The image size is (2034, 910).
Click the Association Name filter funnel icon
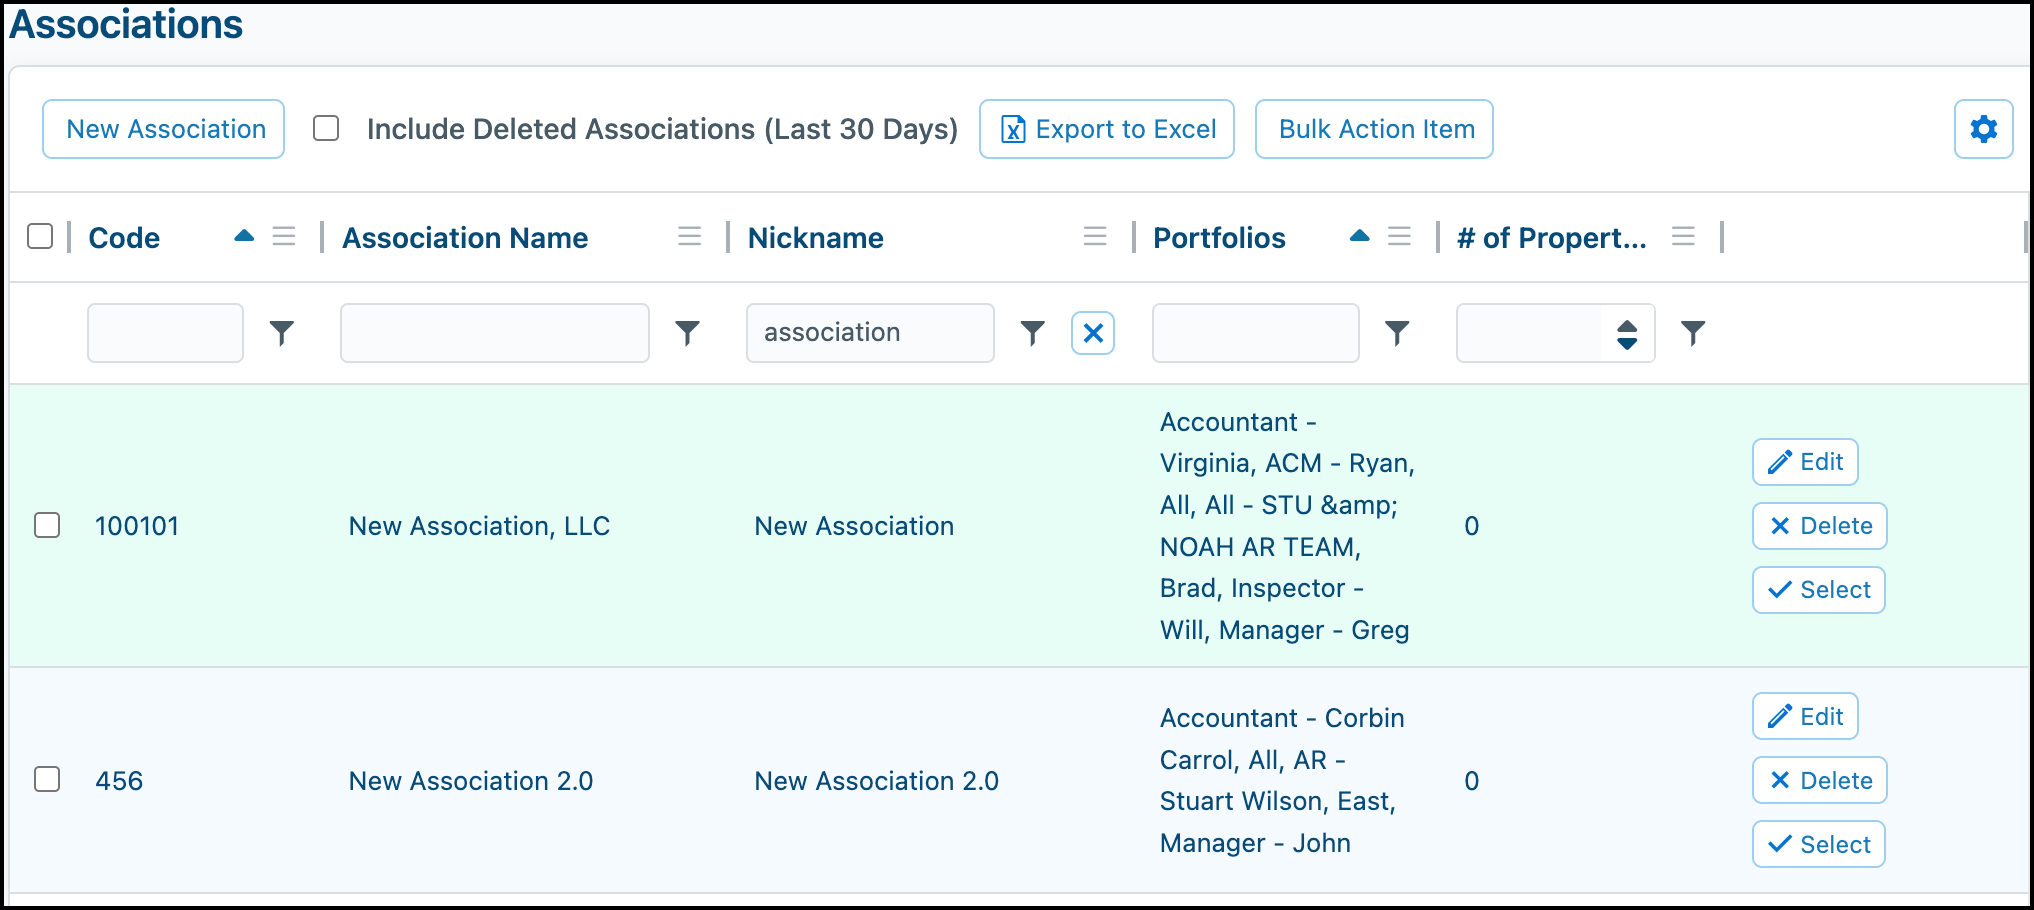[x=687, y=333]
